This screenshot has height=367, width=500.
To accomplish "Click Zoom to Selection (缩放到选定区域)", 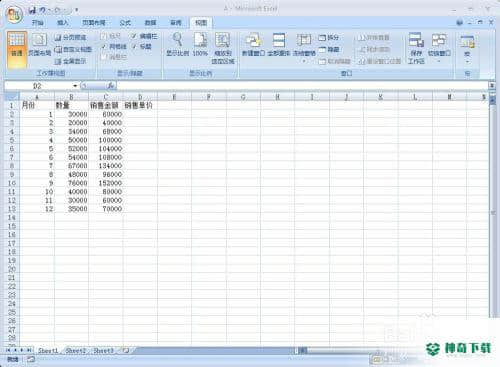I will (x=223, y=48).
